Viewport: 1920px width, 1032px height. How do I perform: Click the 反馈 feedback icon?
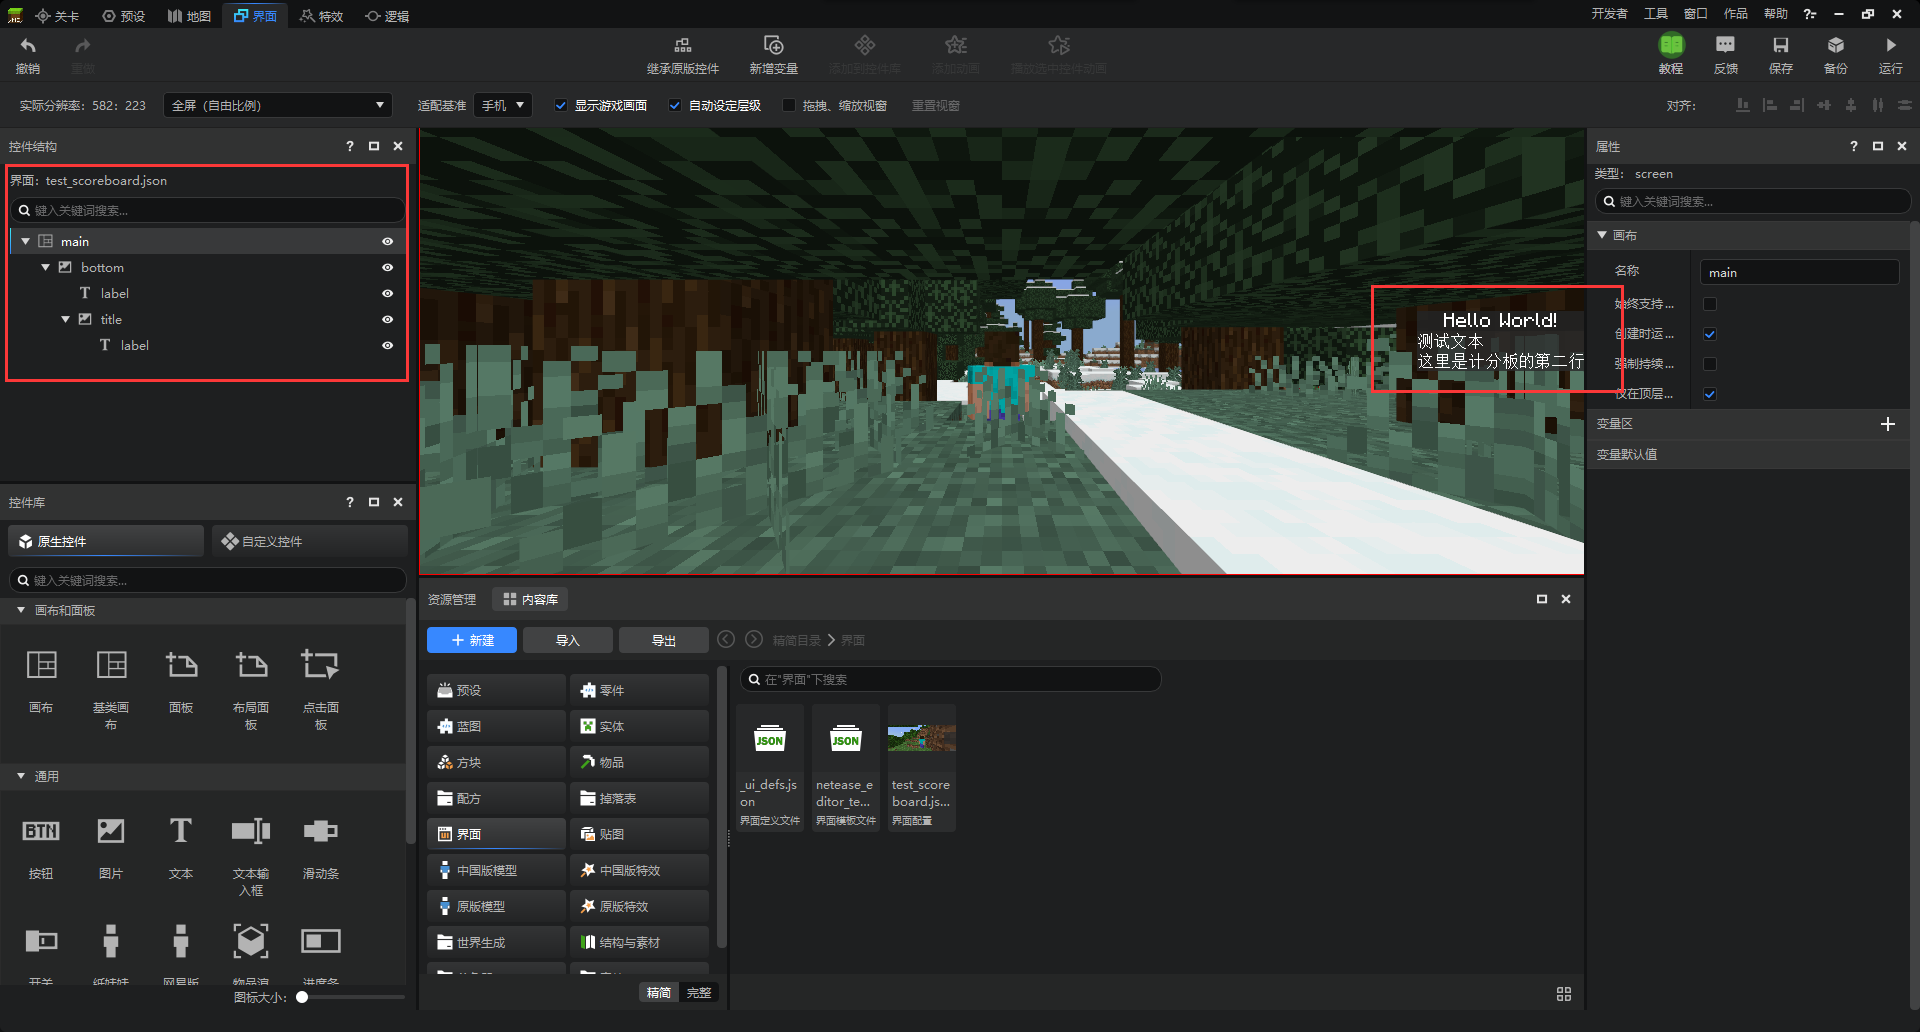[1725, 45]
